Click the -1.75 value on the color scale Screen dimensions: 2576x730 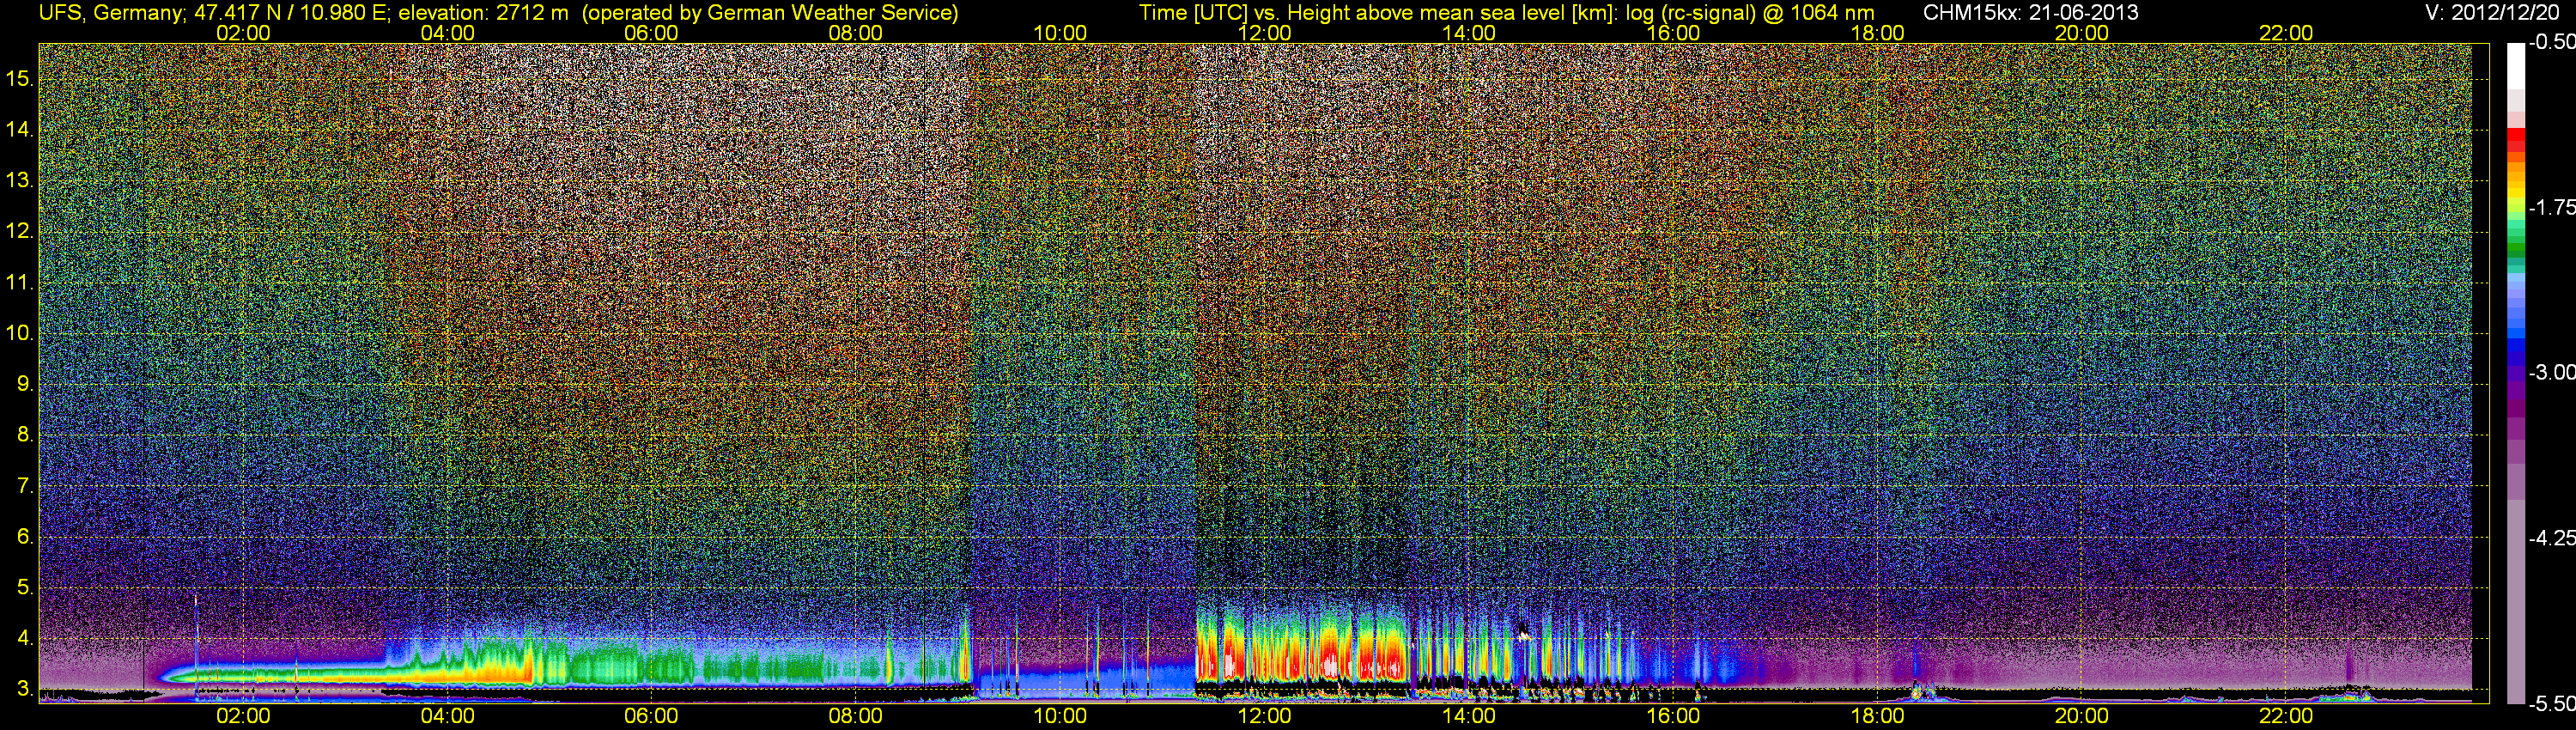coord(2551,207)
